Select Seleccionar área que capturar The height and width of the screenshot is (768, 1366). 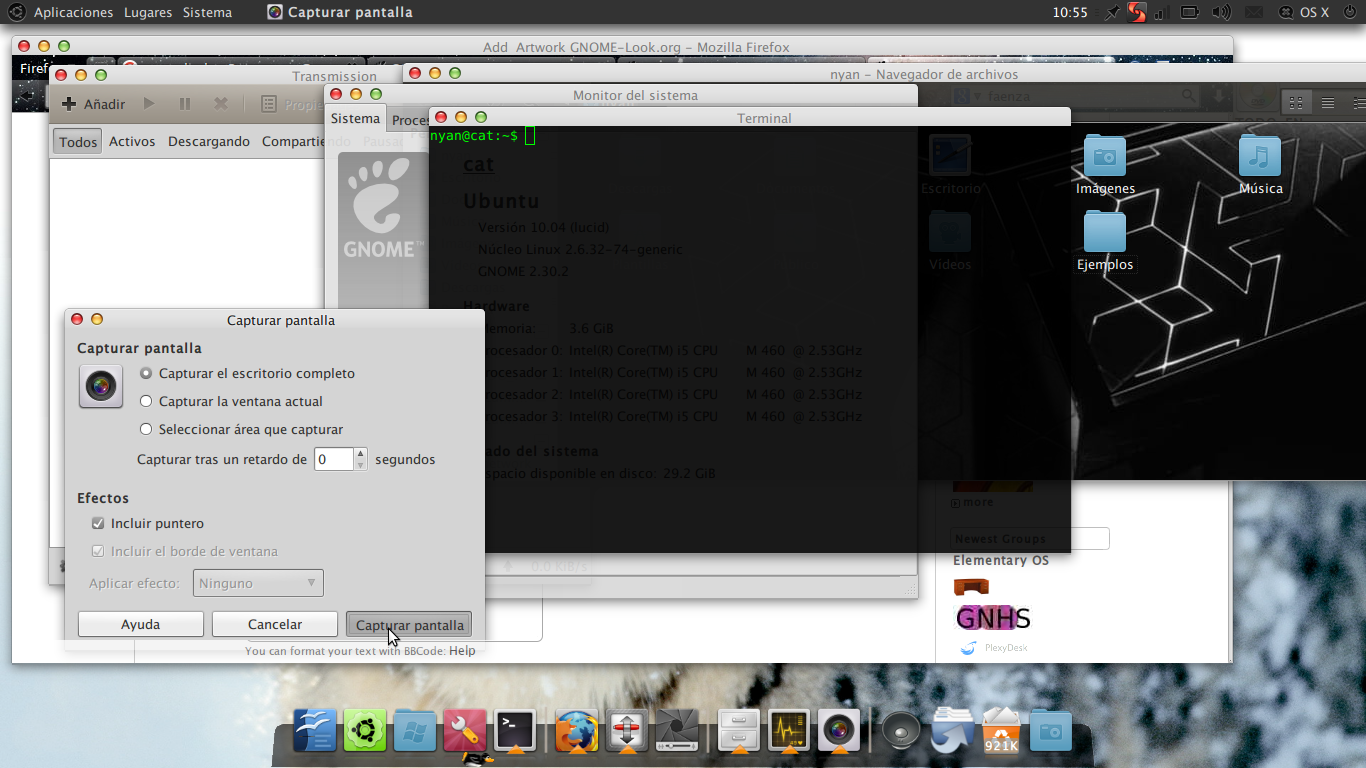click(241, 429)
